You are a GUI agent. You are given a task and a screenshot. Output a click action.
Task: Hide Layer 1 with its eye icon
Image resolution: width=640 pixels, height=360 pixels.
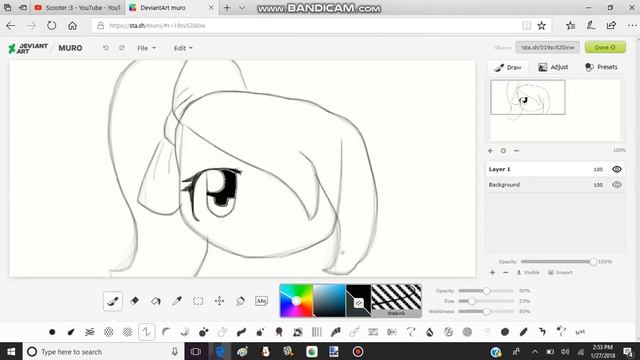(617, 169)
